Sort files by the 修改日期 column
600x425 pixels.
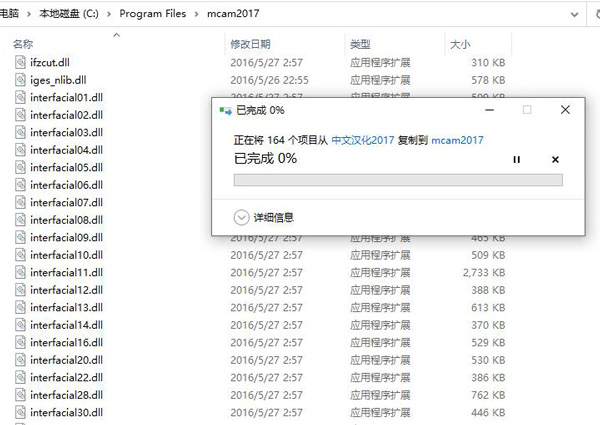(250, 44)
